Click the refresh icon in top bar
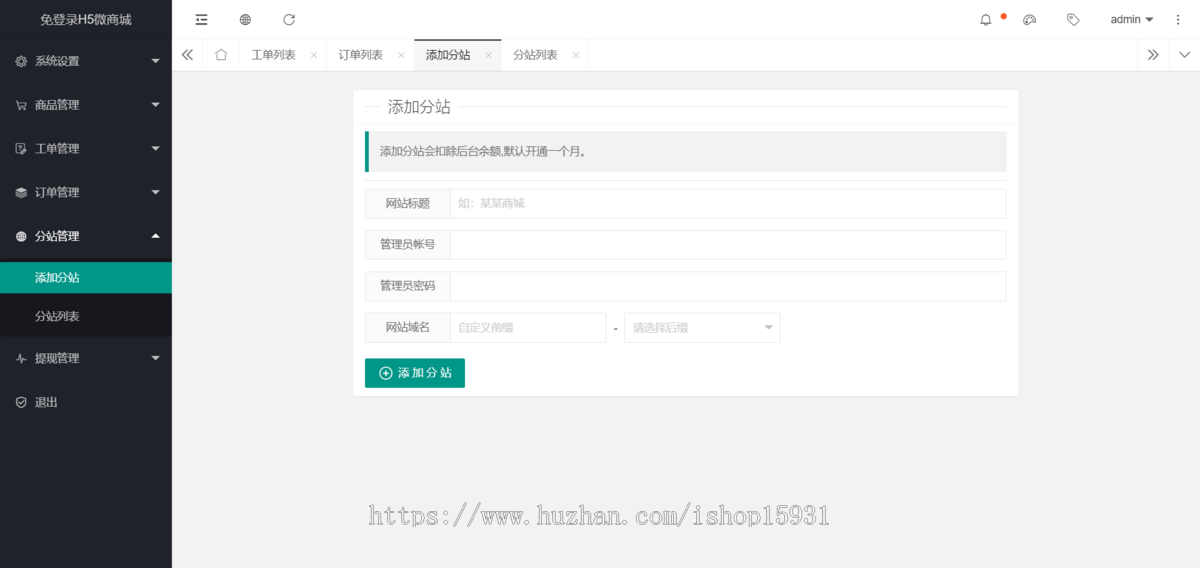This screenshot has height=568, width=1200. point(289,19)
